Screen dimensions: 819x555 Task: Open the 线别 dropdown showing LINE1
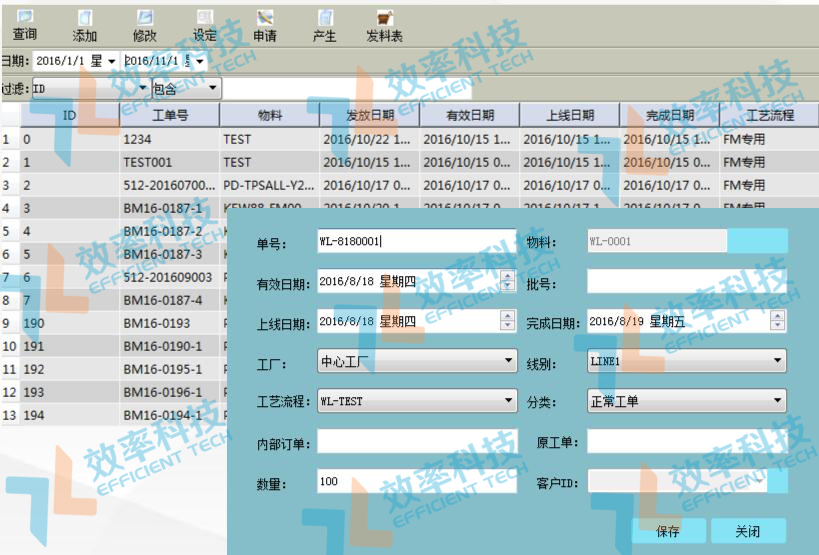777,361
